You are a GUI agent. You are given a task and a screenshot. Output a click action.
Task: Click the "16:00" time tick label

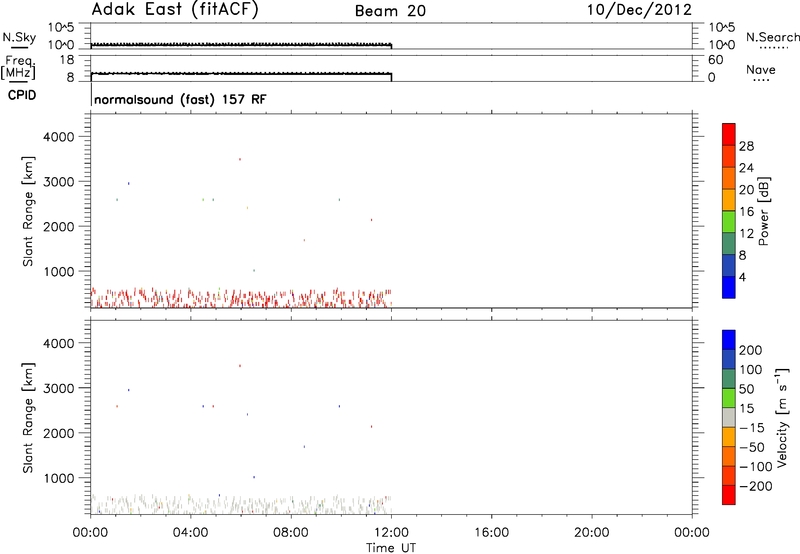491,533
